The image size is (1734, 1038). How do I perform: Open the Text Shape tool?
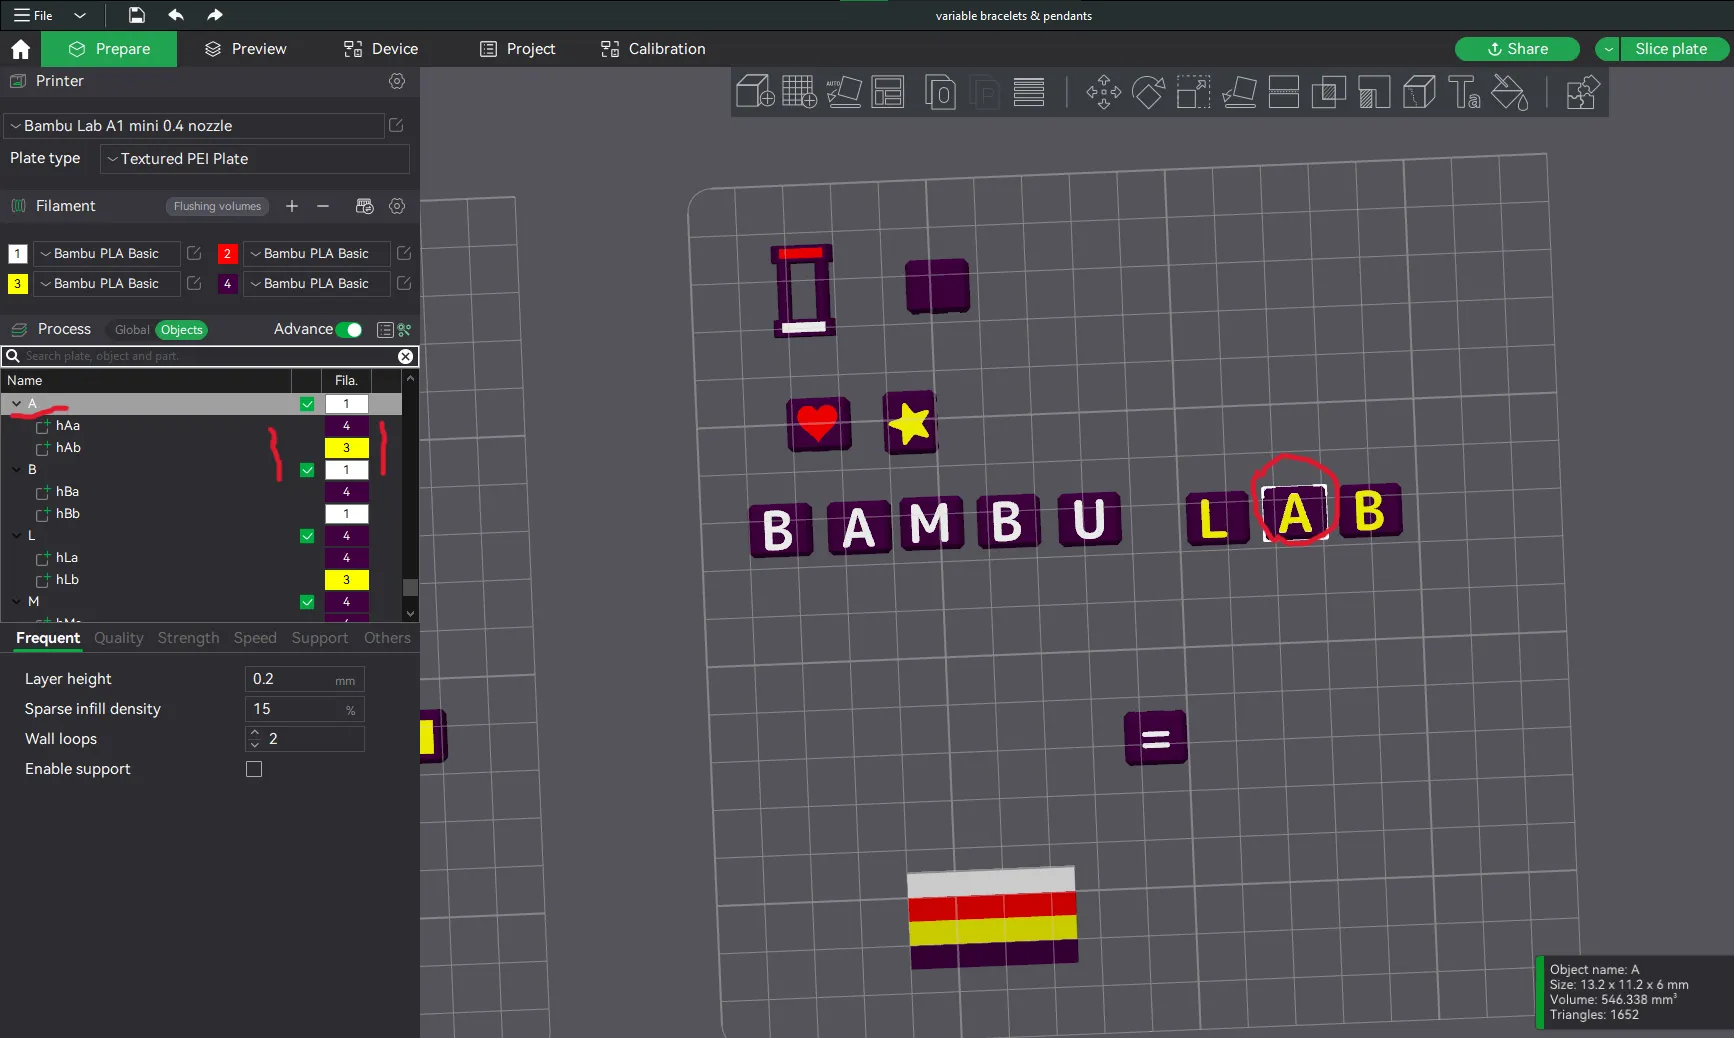pyautogui.click(x=1464, y=92)
